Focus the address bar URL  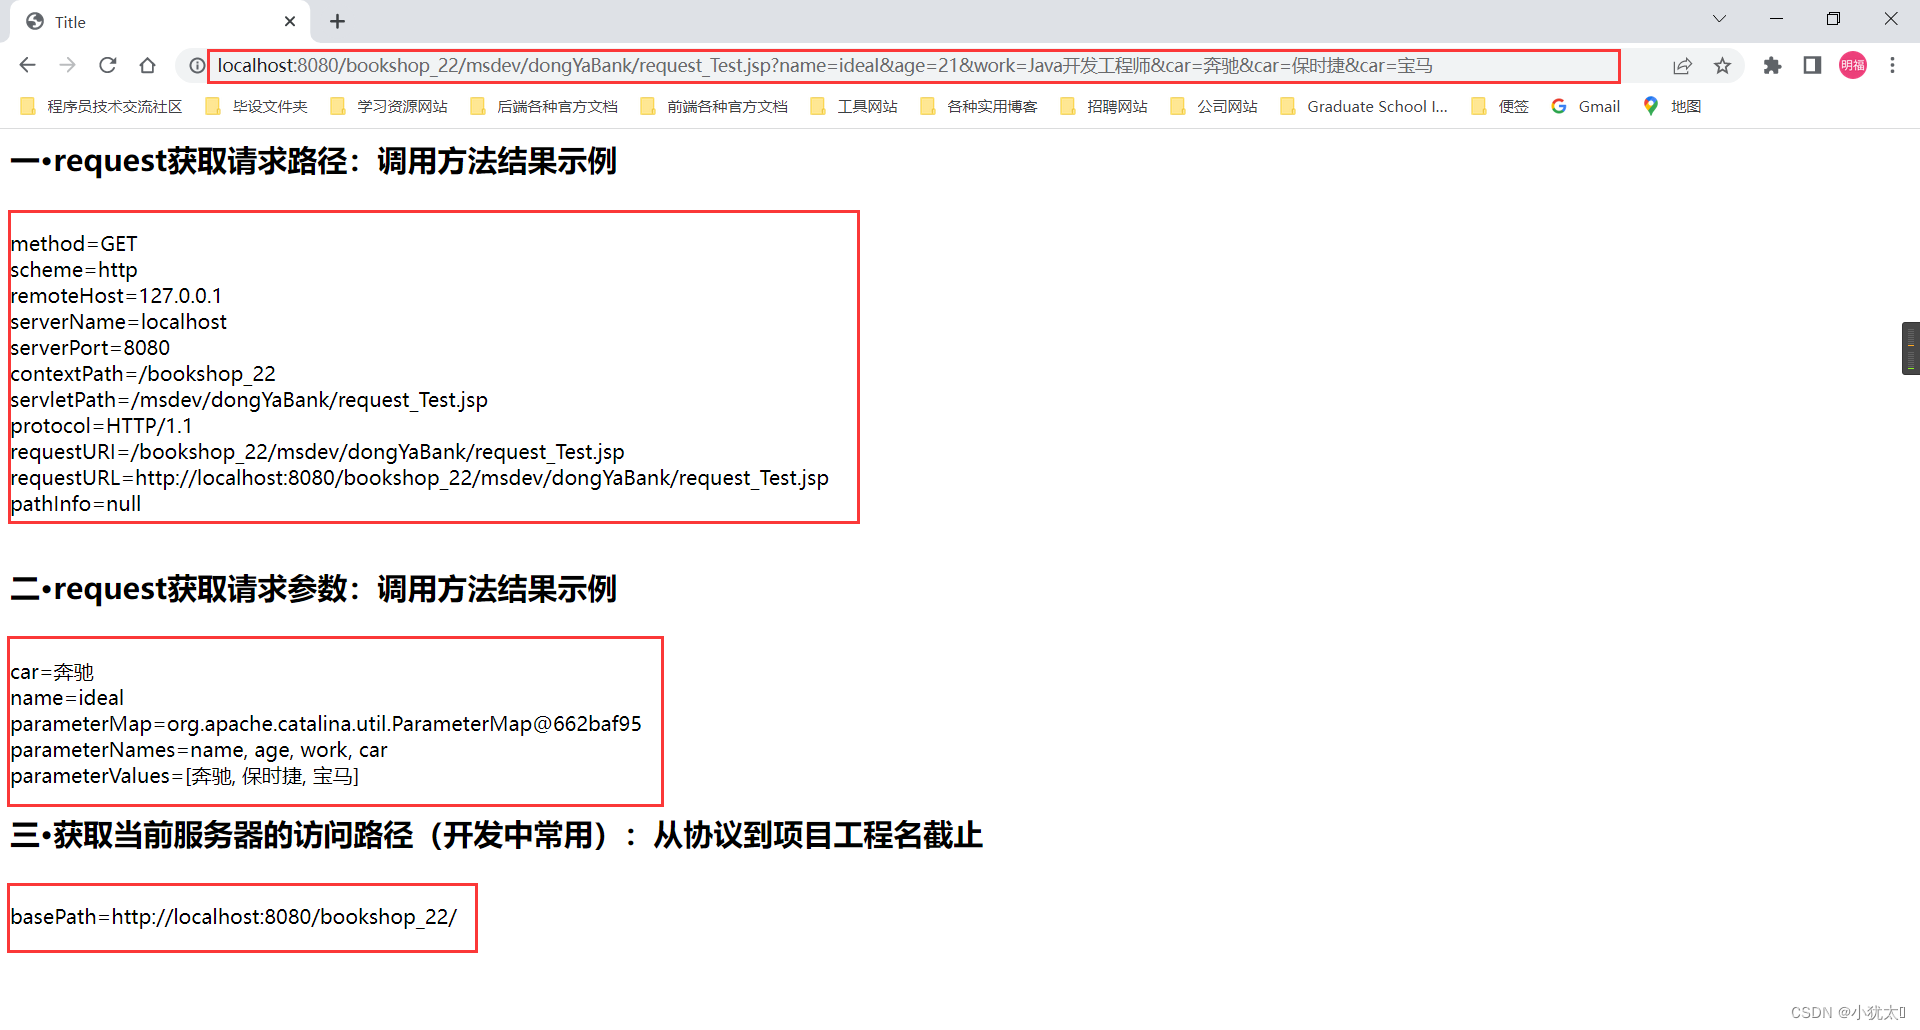click(825, 66)
